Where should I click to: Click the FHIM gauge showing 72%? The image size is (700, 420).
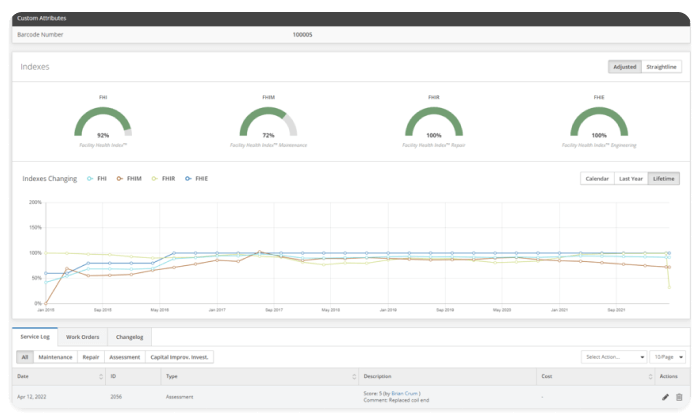tap(268, 123)
